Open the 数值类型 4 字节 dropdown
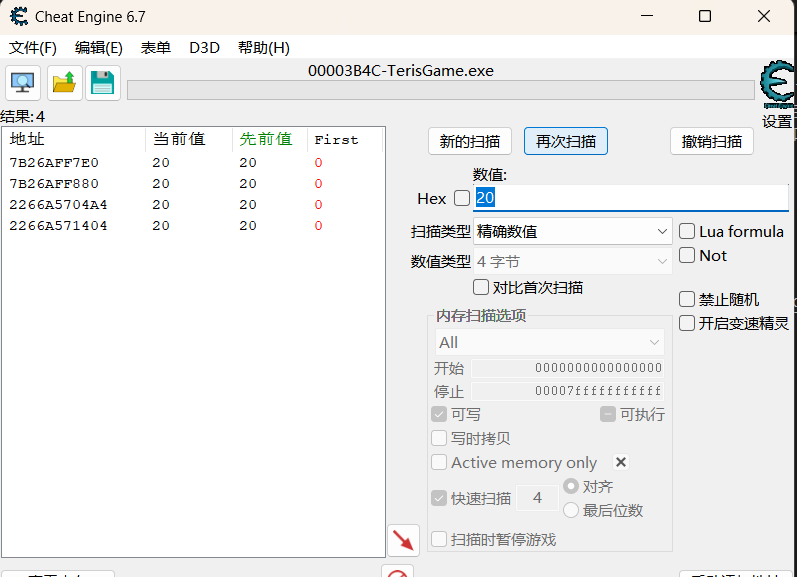This screenshot has width=797, height=577. point(573,262)
